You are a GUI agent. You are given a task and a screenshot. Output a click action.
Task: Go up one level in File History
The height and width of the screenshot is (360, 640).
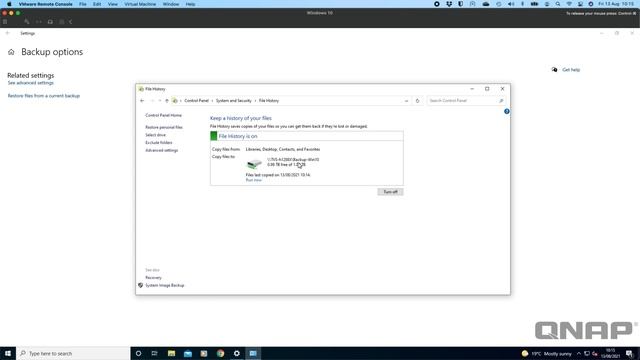point(167,100)
